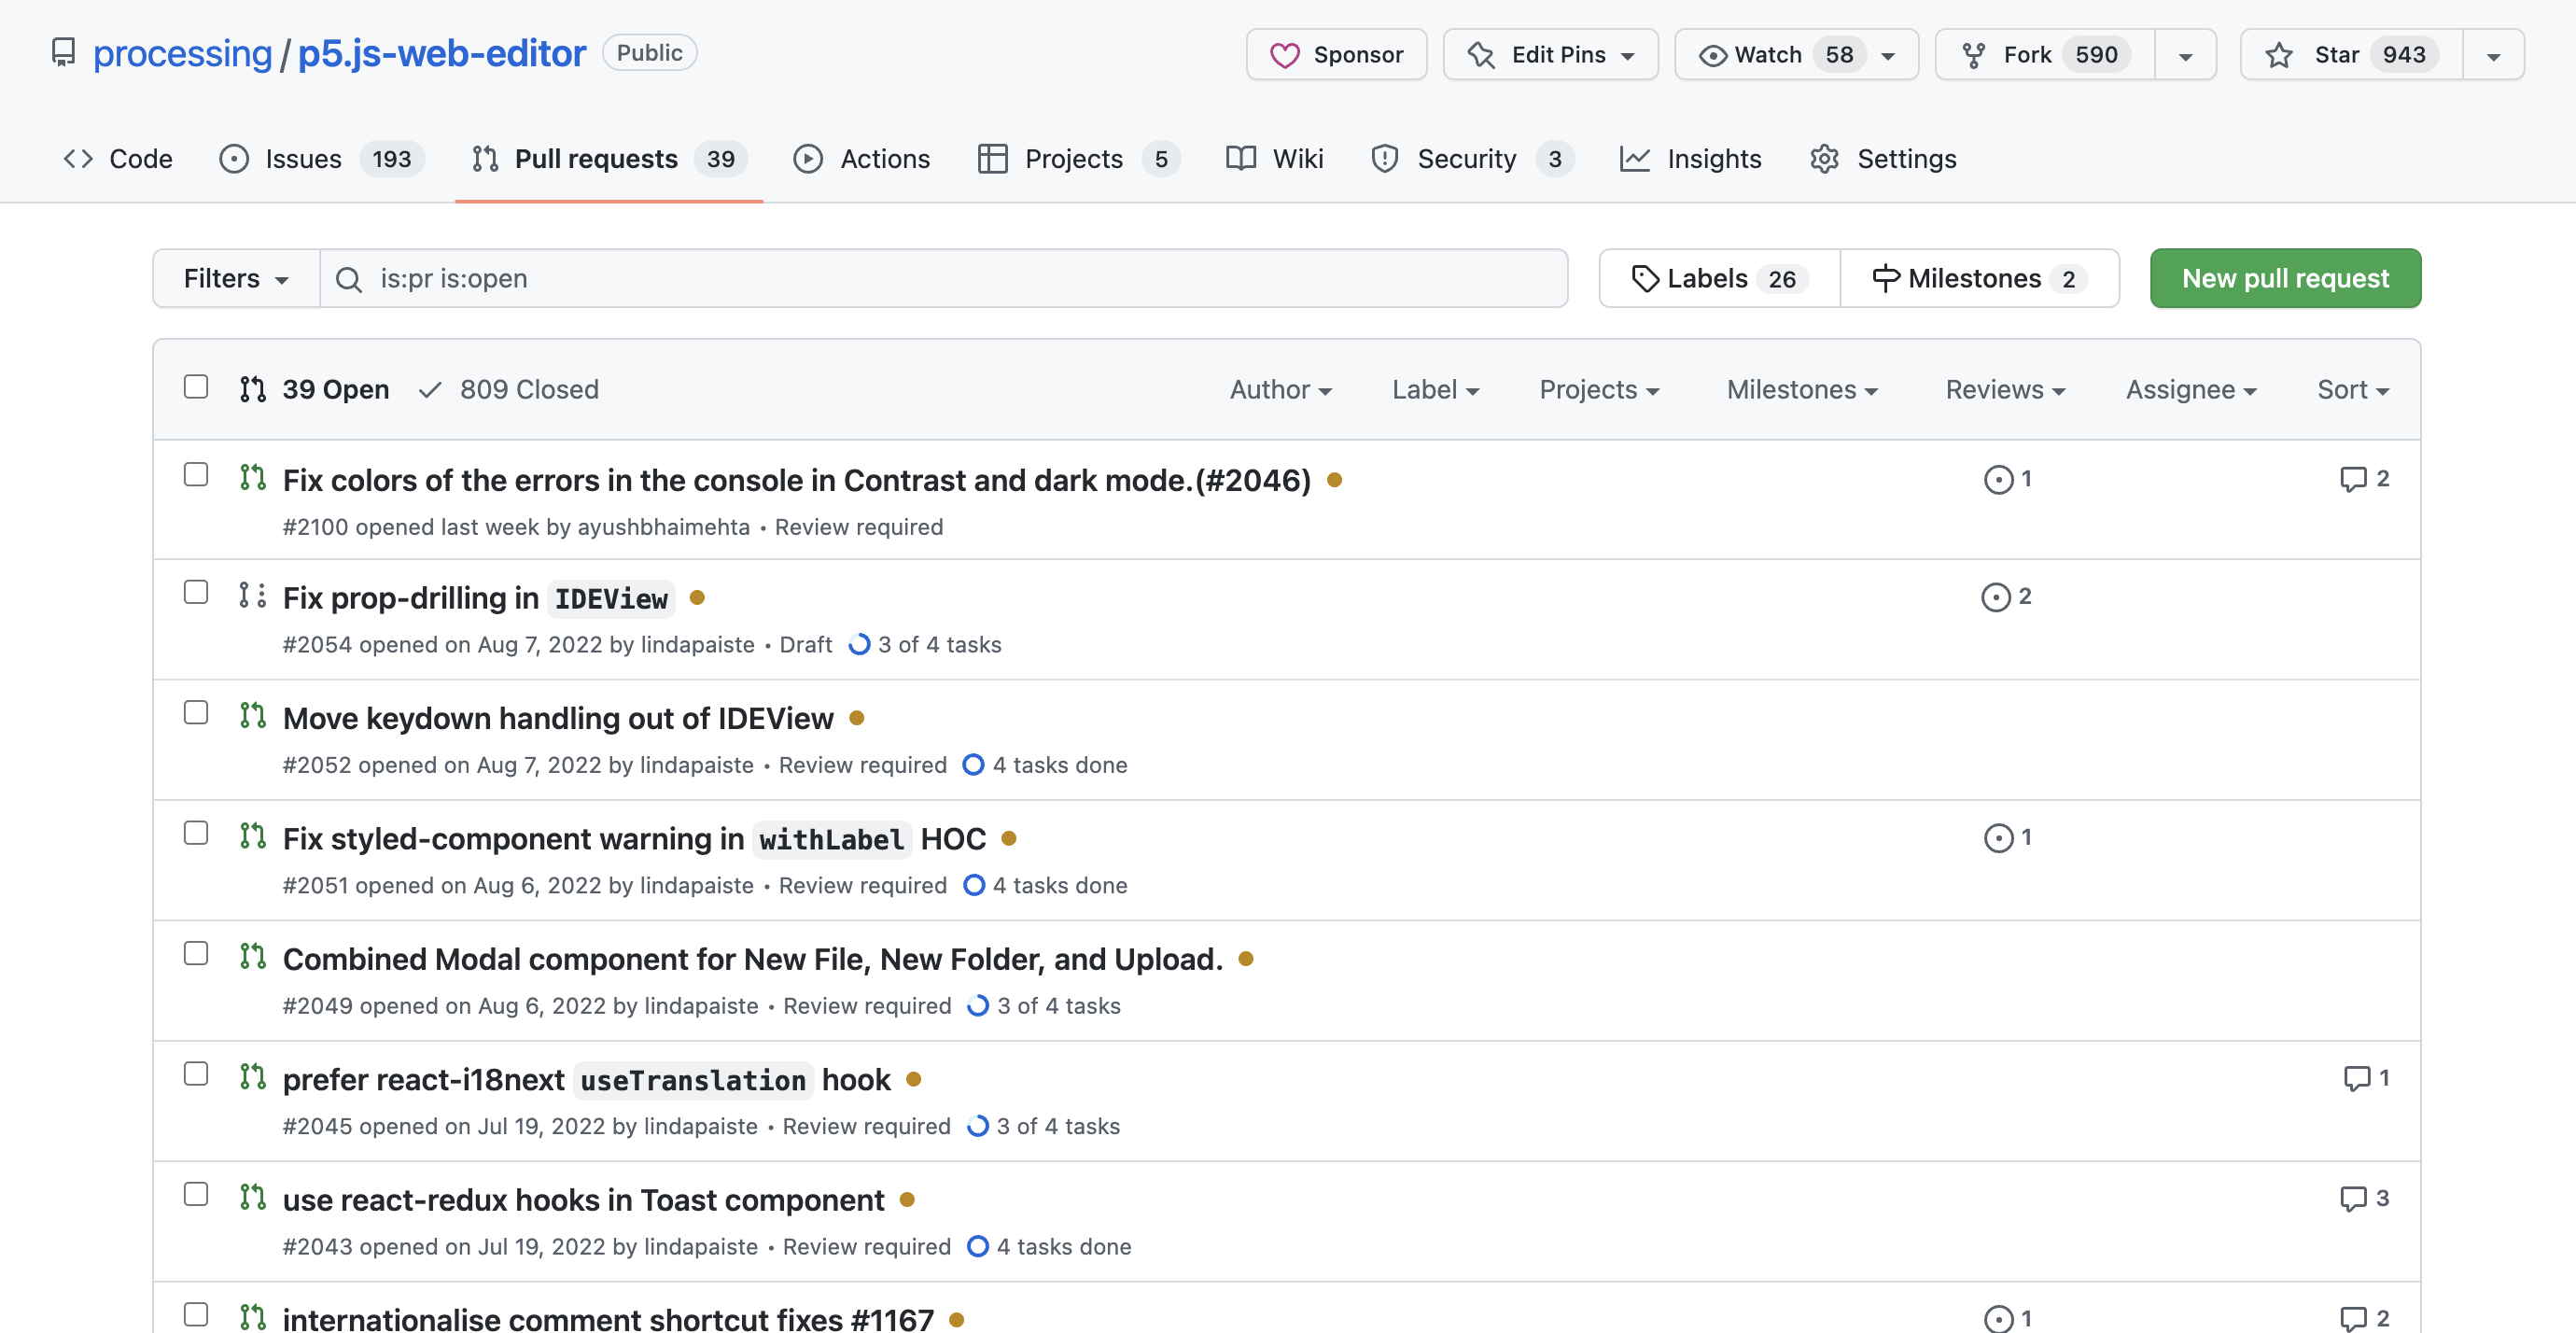Click status dot after Combined Modal component title

tap(1245, 959)
